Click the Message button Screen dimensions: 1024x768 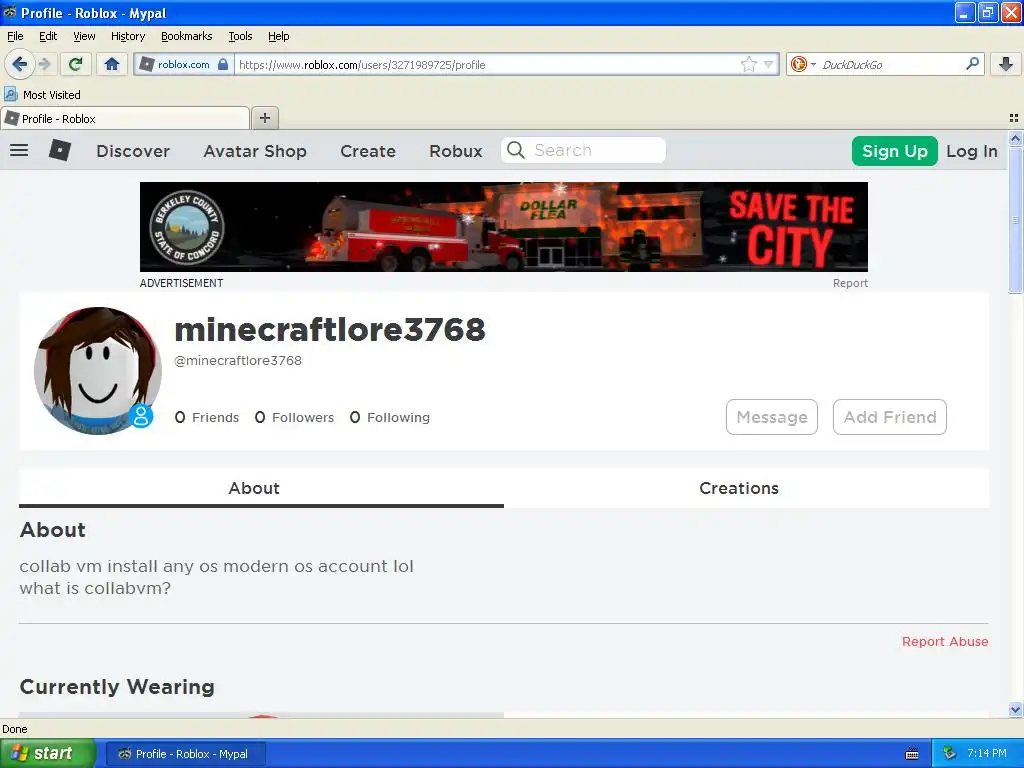(x=772, y=417)
